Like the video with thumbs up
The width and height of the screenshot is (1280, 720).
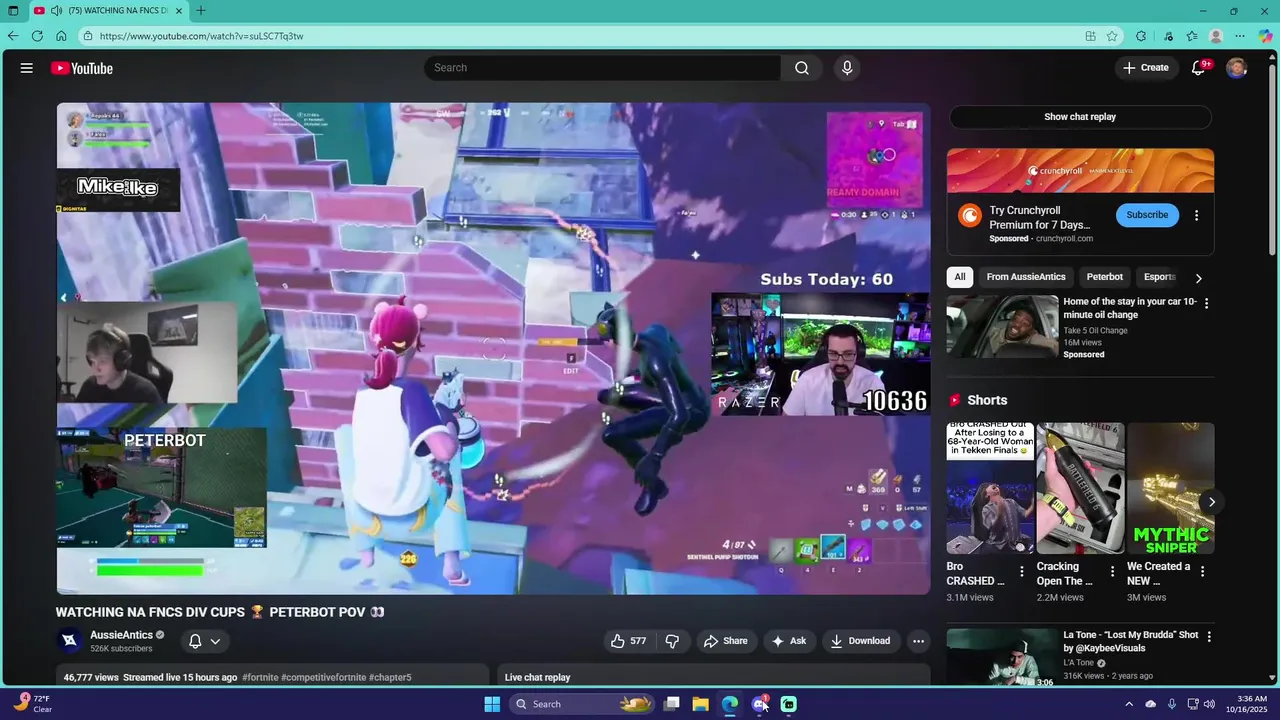pyautogui.click(x=629, y=641)
